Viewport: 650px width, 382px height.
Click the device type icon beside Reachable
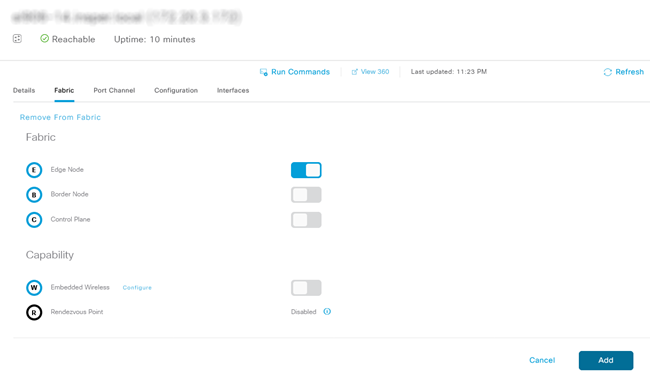17,39
